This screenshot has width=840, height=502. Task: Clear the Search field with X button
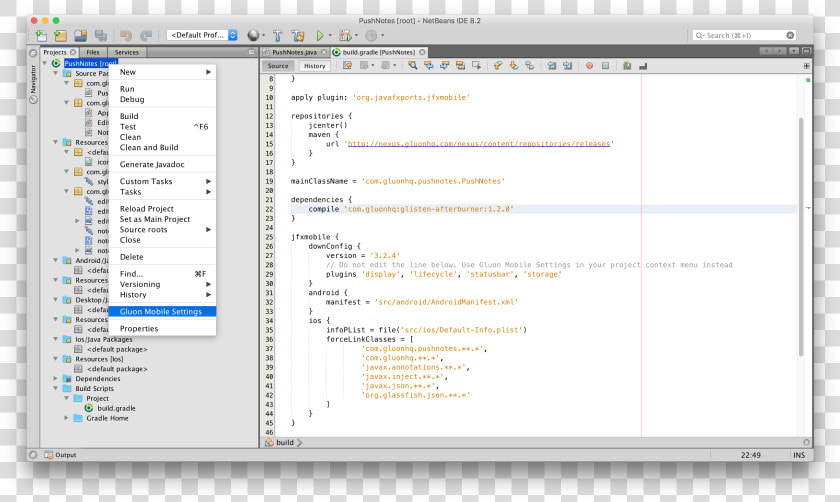coord(790,35)
